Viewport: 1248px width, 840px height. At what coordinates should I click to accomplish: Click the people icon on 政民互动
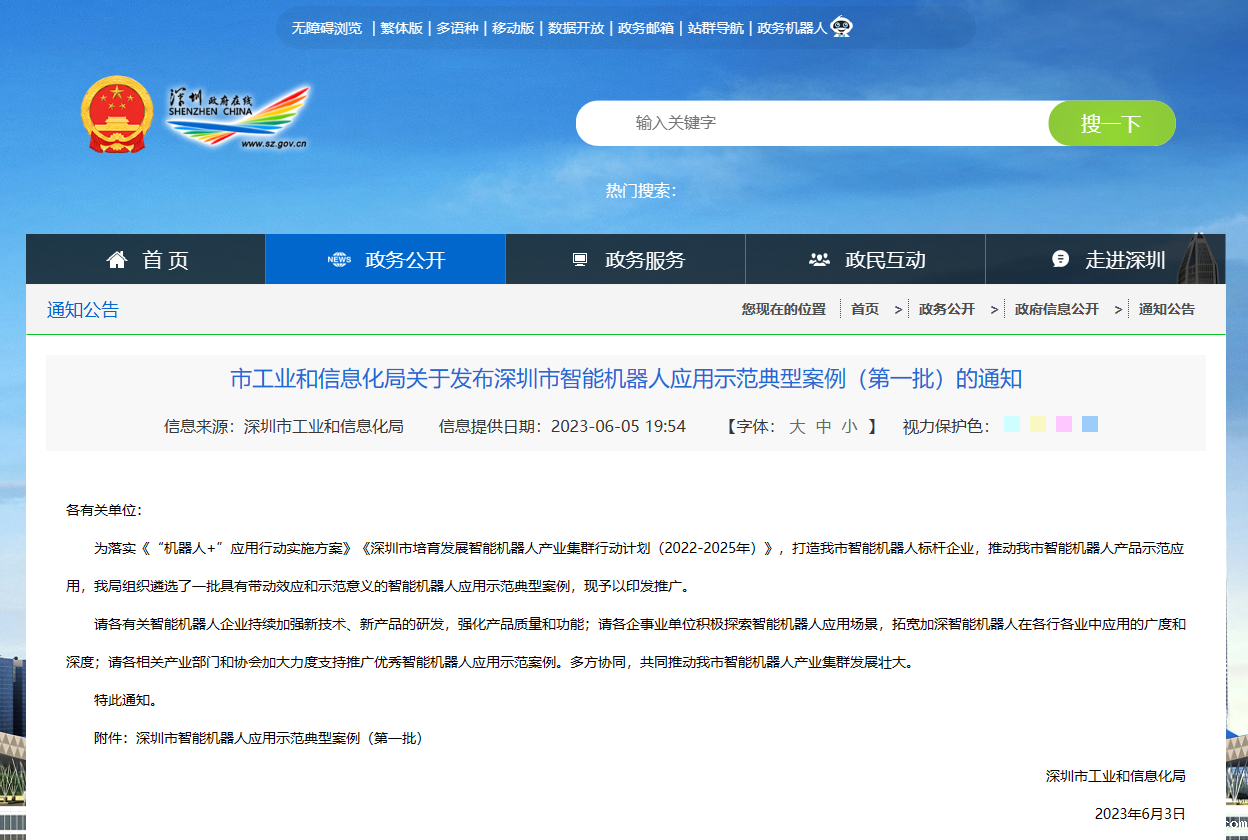pos(817,258)
